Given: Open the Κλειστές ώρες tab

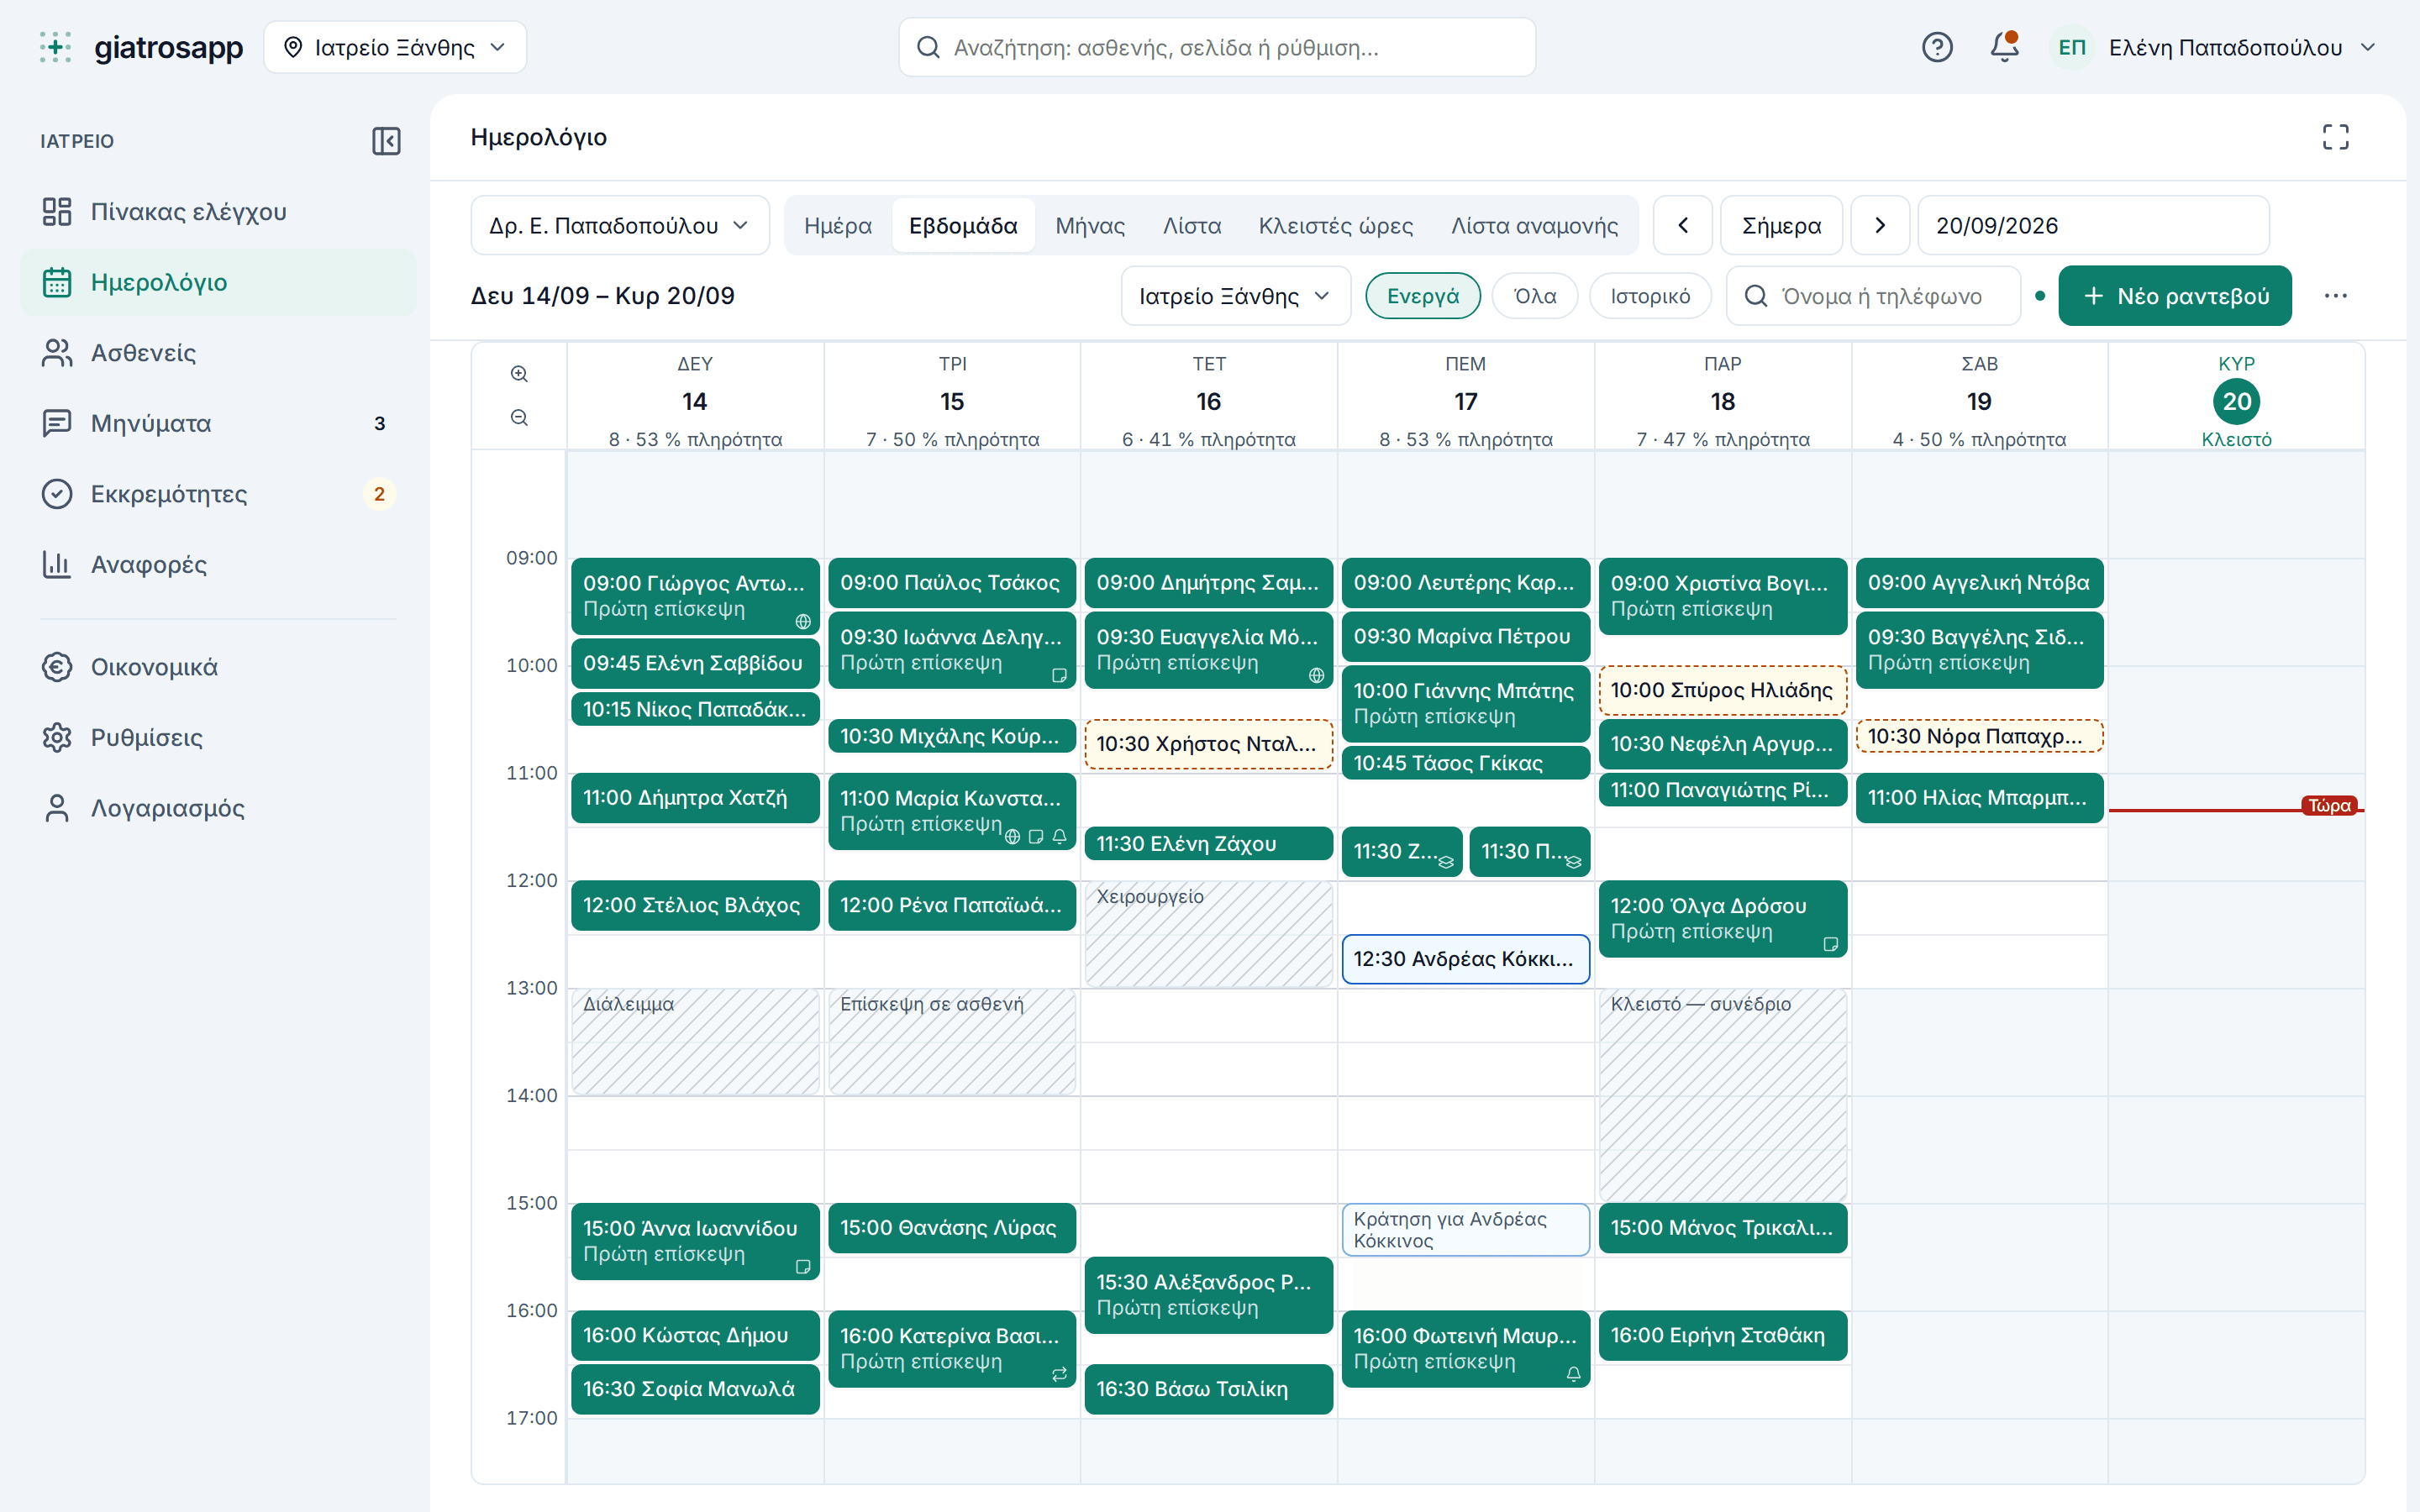Looking at the screenshot, I should (1336, 226).
